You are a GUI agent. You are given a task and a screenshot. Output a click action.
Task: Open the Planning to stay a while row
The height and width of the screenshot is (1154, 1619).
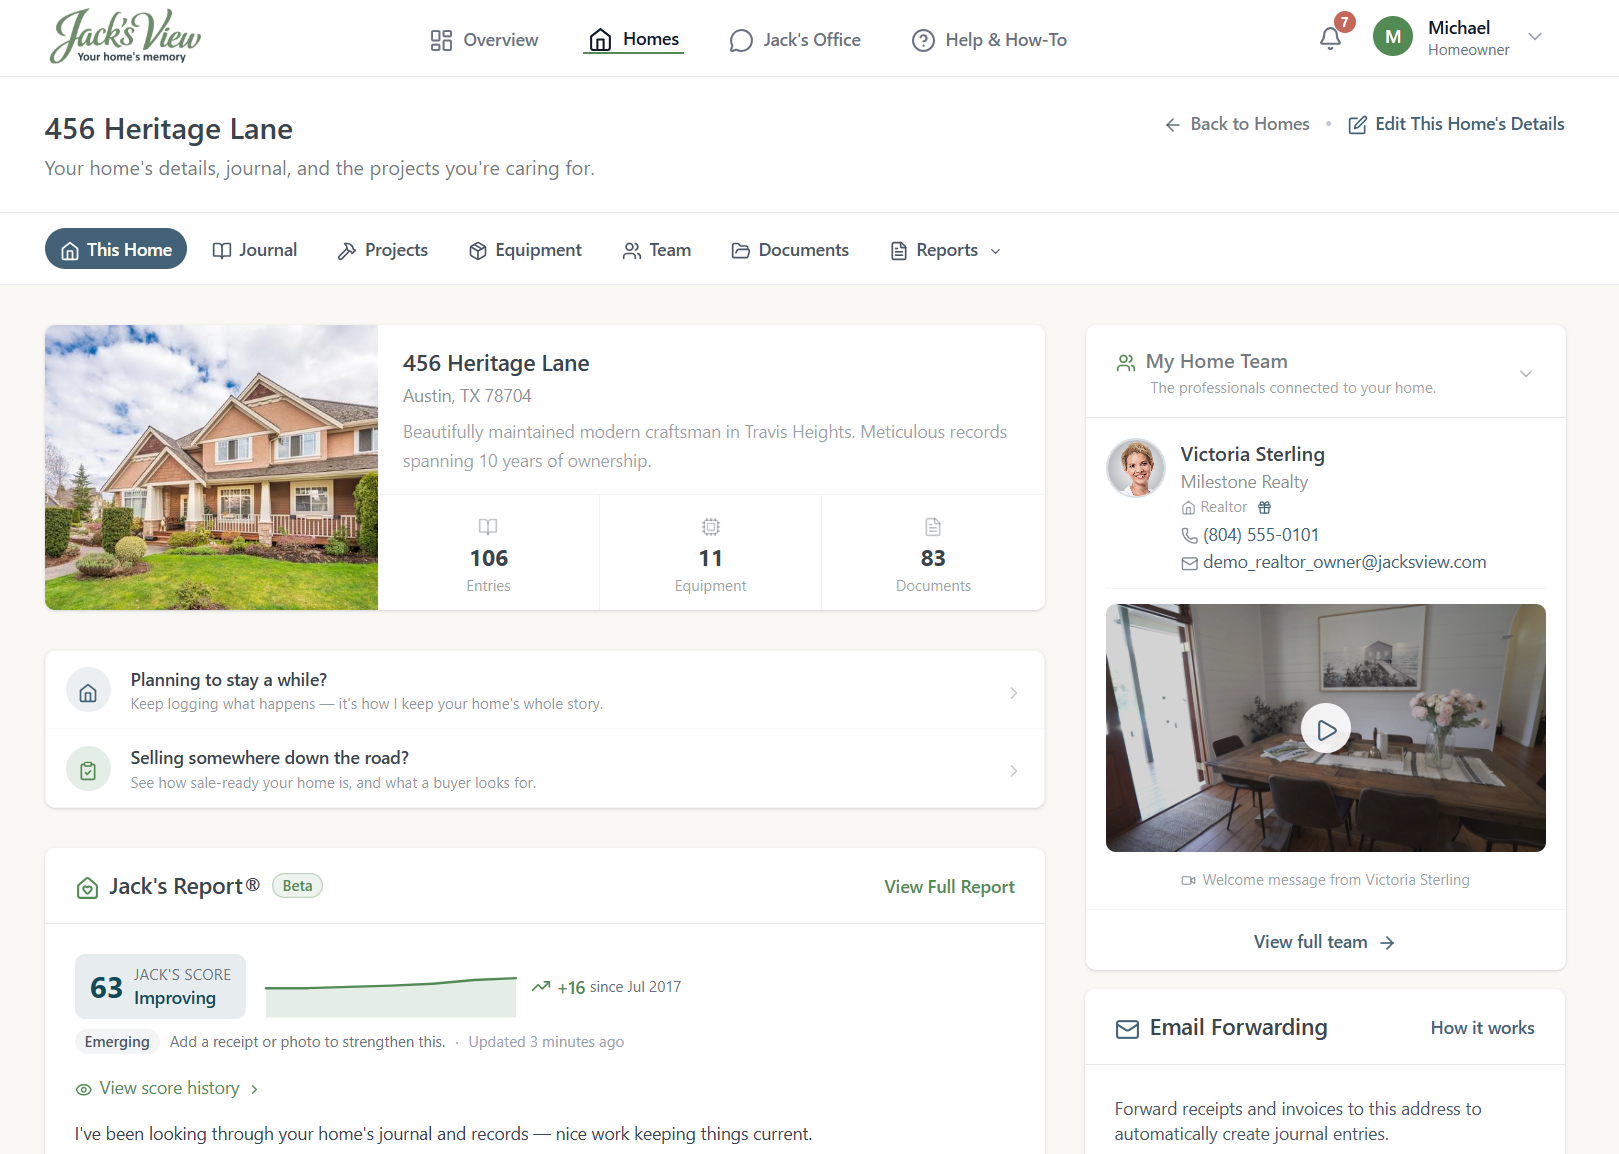545,691
